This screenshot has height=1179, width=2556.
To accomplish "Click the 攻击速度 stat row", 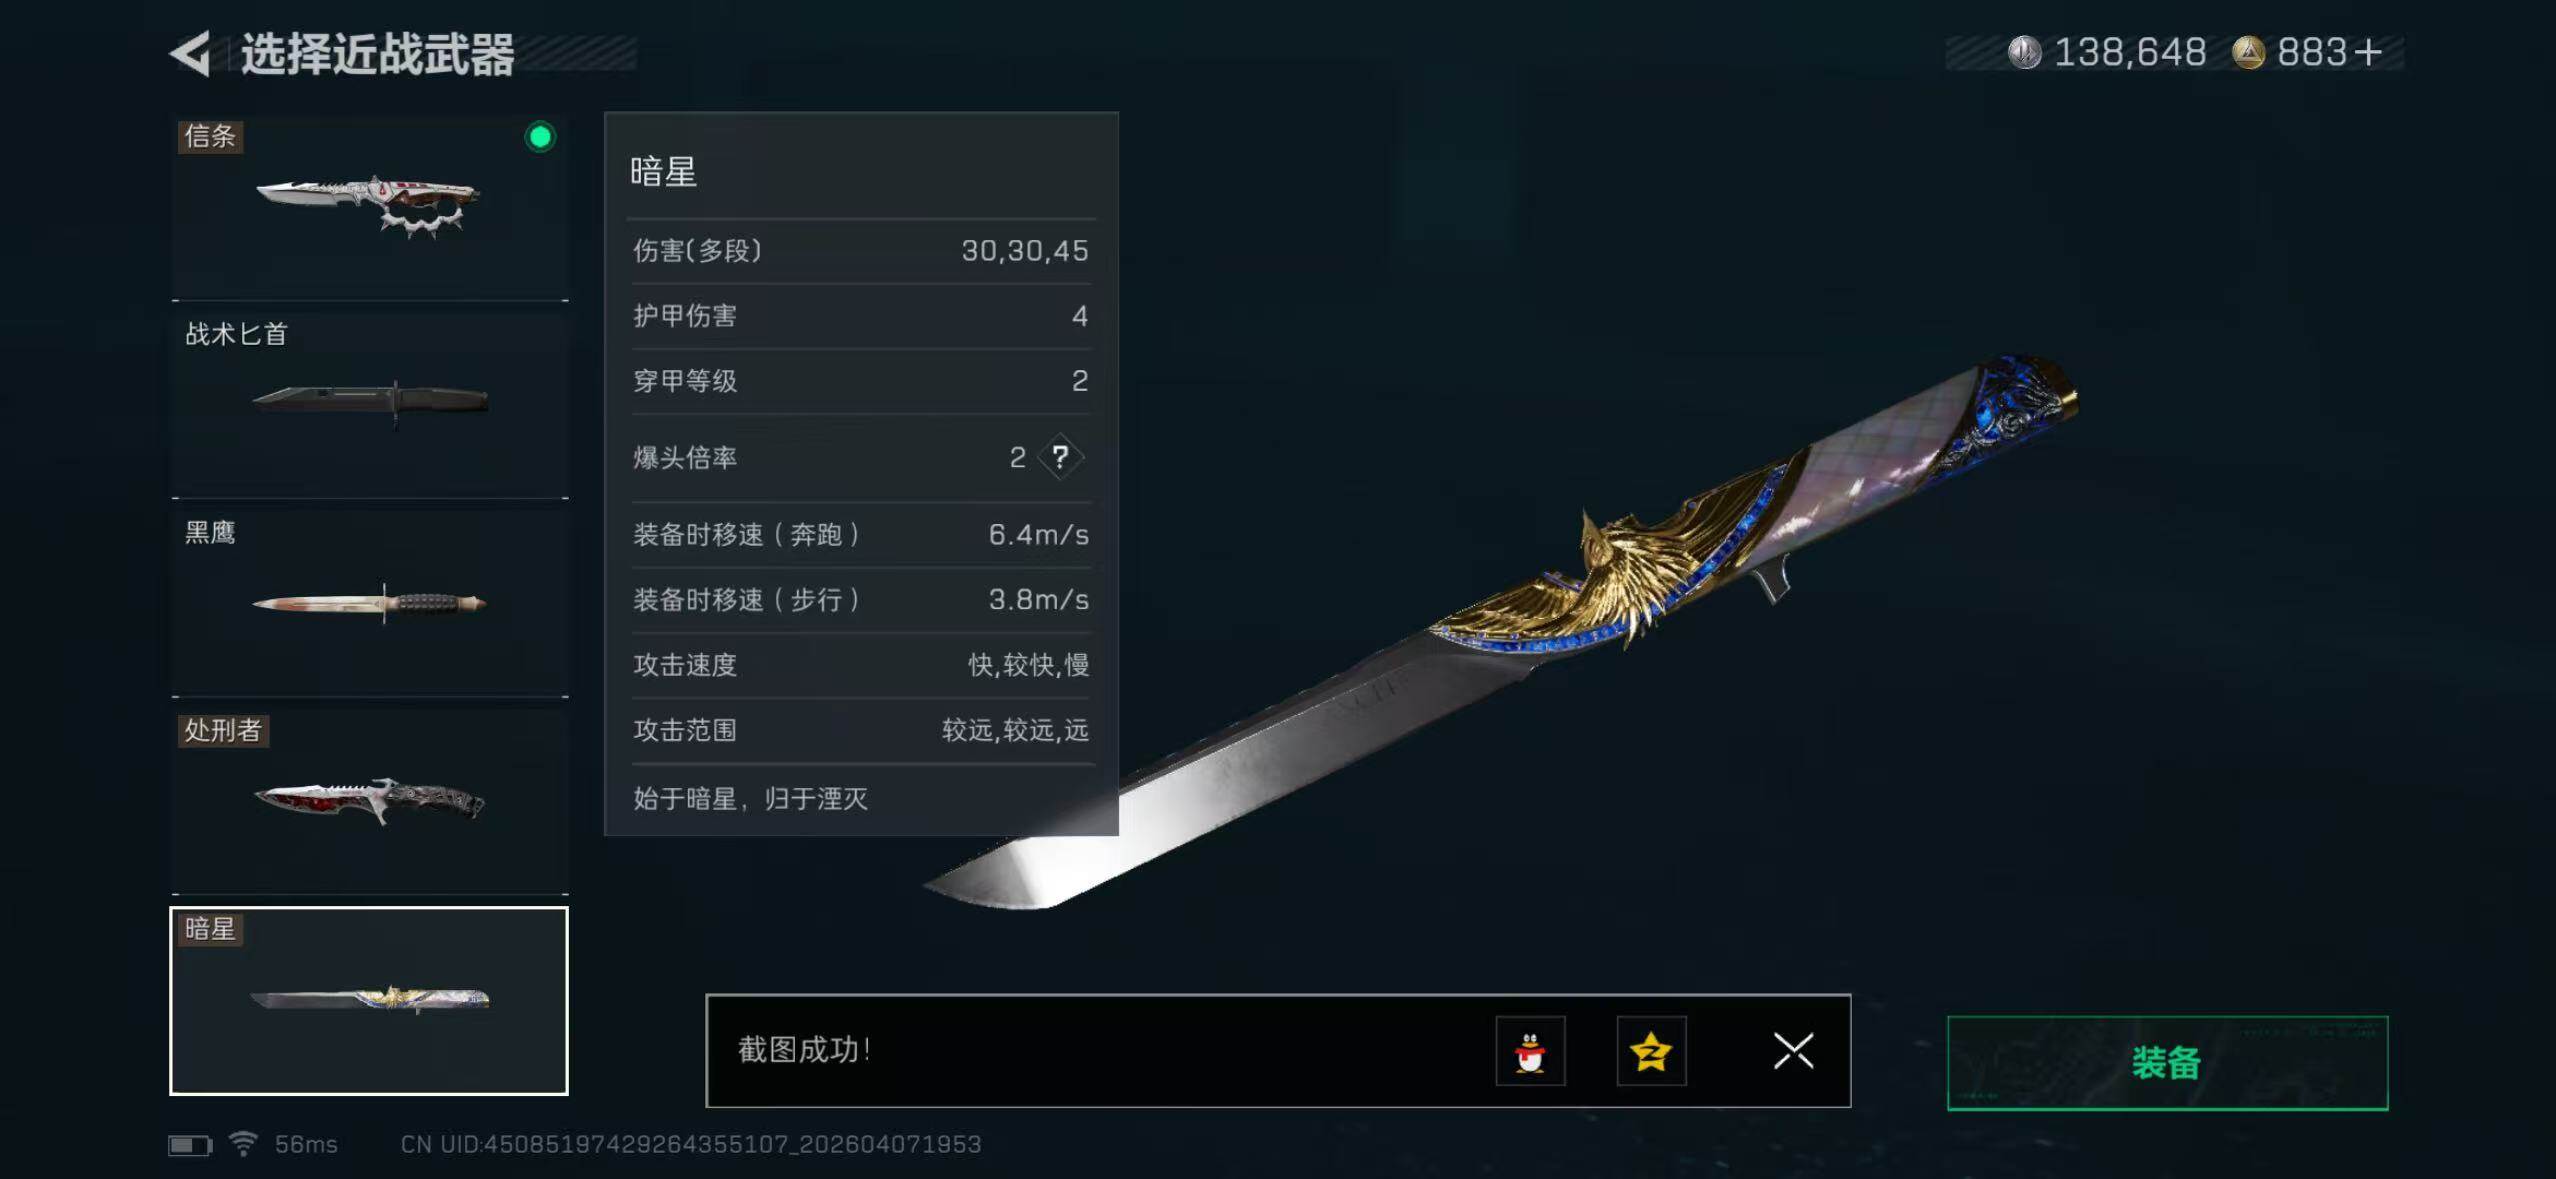I will click(861, 665).
